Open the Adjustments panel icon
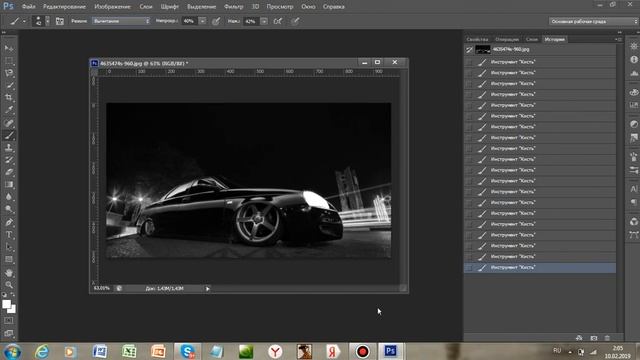This screenshot has width=640, height=360. click(633, 124)
